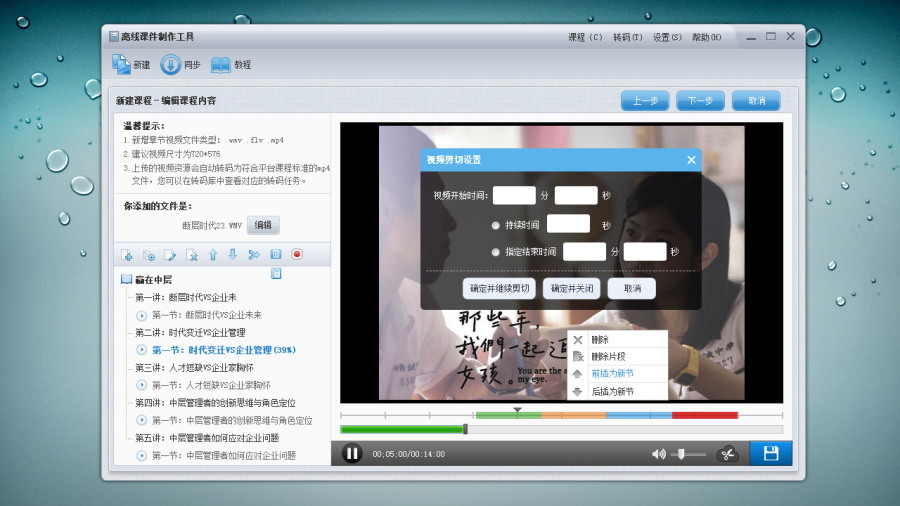Screen dimensions: 900x506
Task: Click the edit chapter pencil icon
Action: (170, 255)
